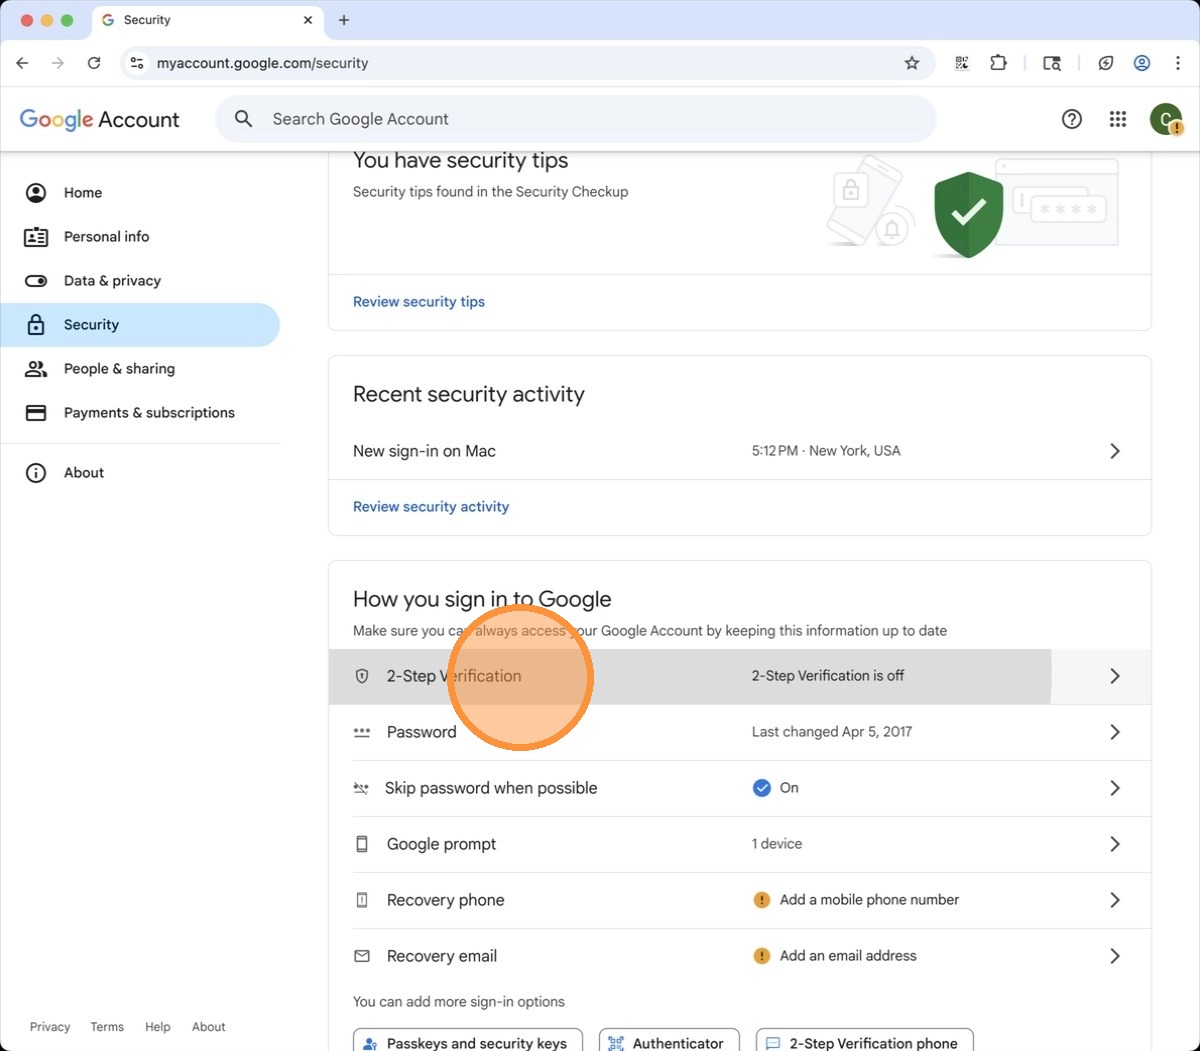
Task: Click the site information icon in address bar
Action: pos(137,63)
